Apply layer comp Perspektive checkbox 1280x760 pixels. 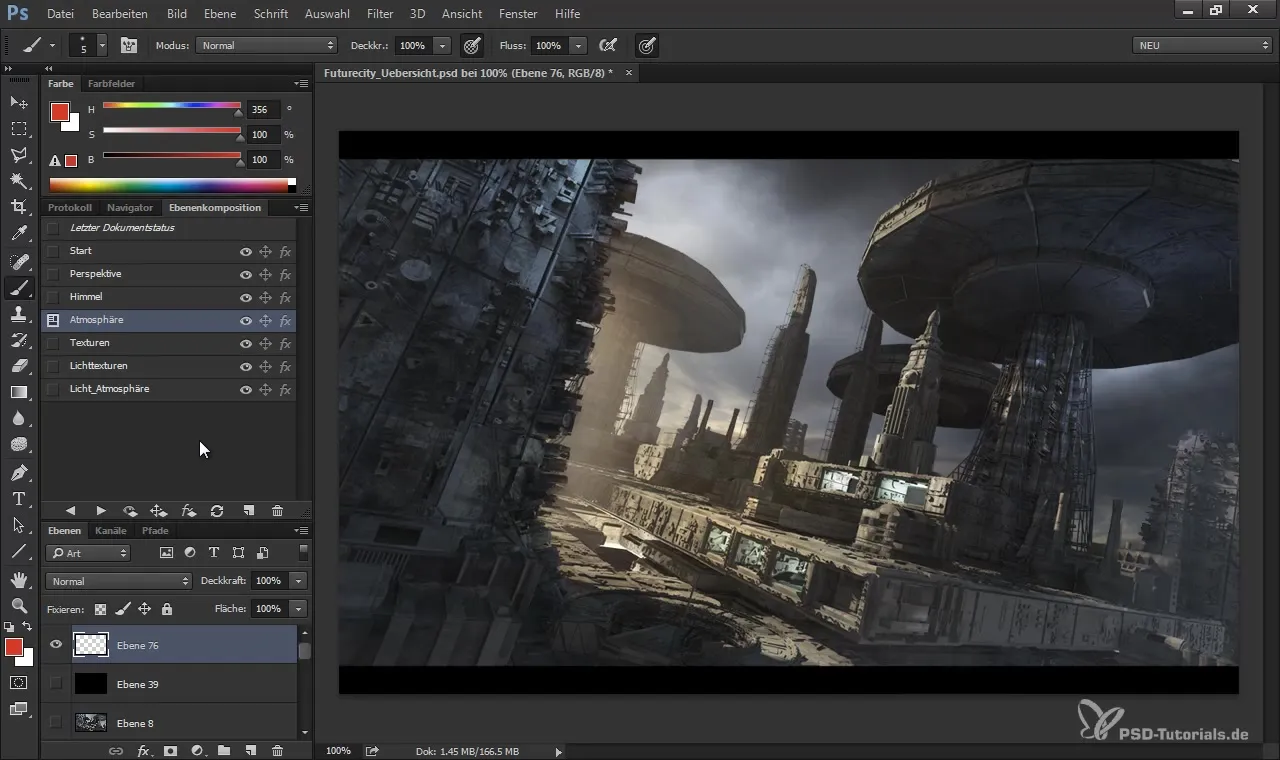tap(53, 274)
